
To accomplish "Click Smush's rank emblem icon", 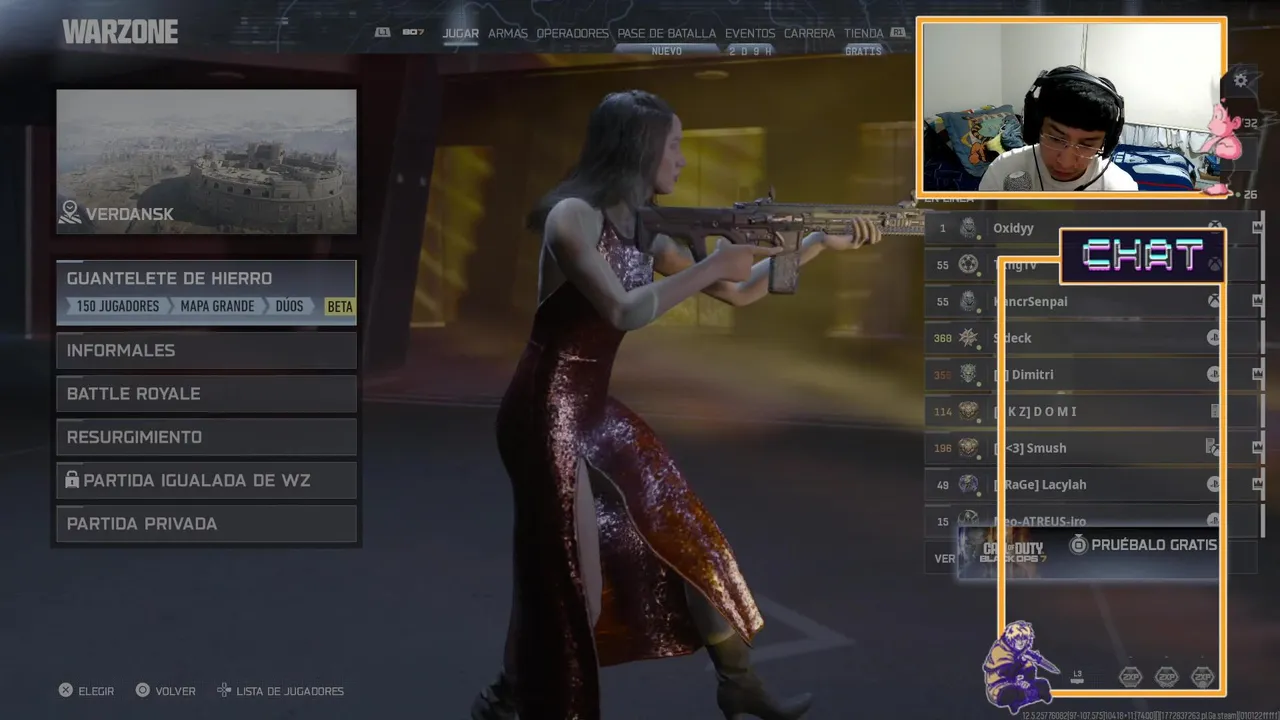I will point(968,448).
